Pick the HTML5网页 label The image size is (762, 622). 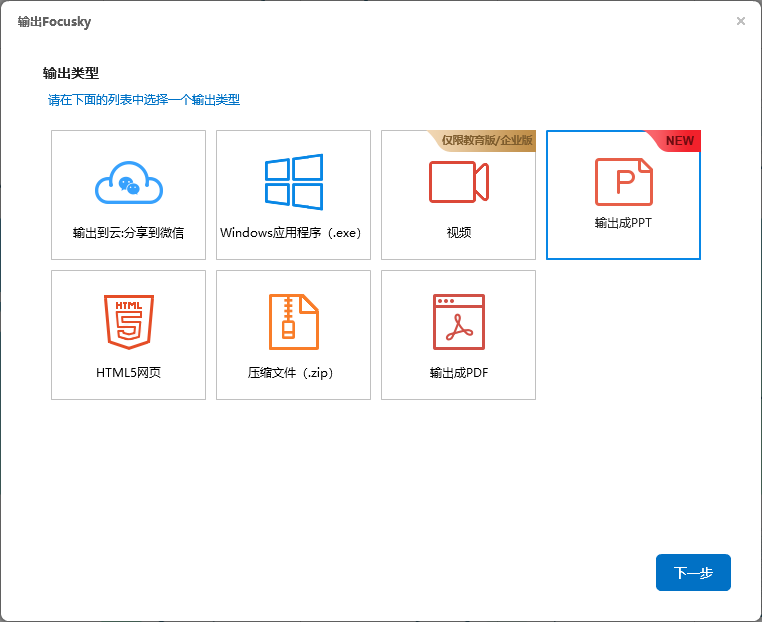coord(128,373)
